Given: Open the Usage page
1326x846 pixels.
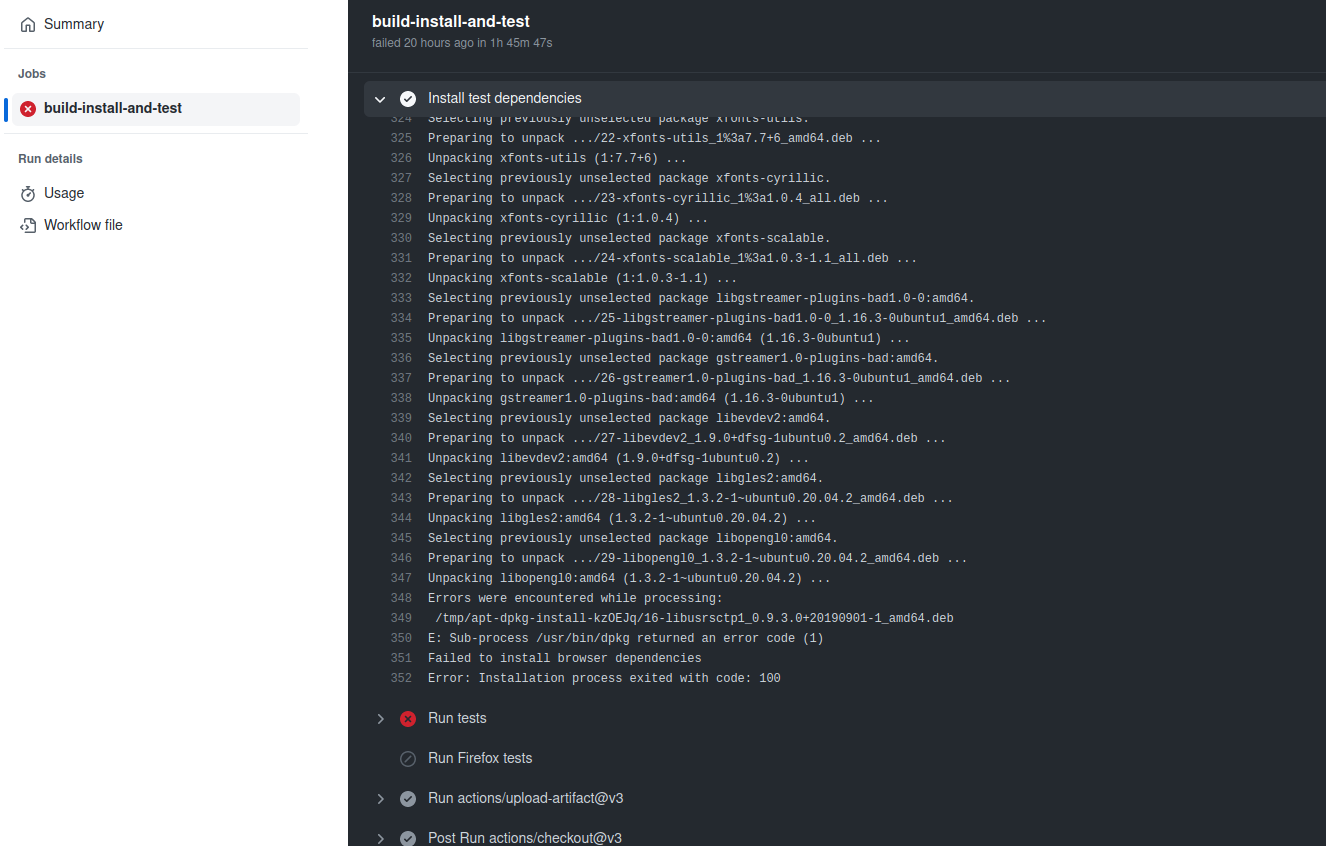Looking at the screenshot, I should (64, 193).
